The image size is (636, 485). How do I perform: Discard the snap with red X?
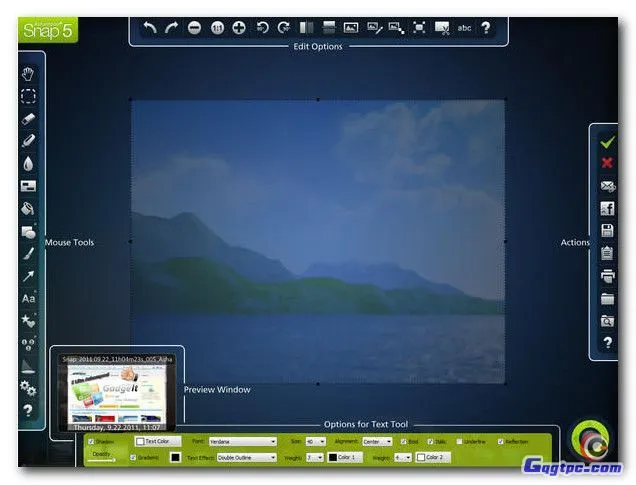pos(606,163)
